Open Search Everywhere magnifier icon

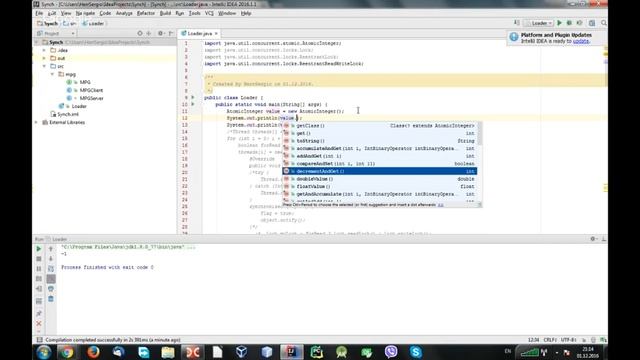tap(604, 23)
